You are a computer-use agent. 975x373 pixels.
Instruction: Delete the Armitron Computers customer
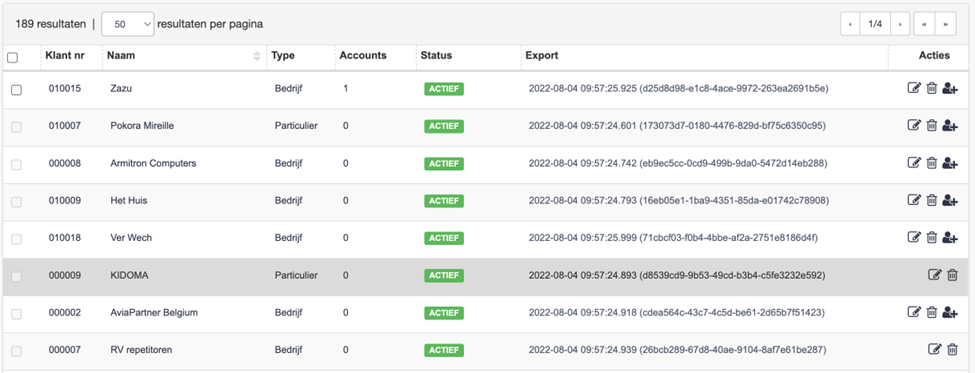pos(931,163)
